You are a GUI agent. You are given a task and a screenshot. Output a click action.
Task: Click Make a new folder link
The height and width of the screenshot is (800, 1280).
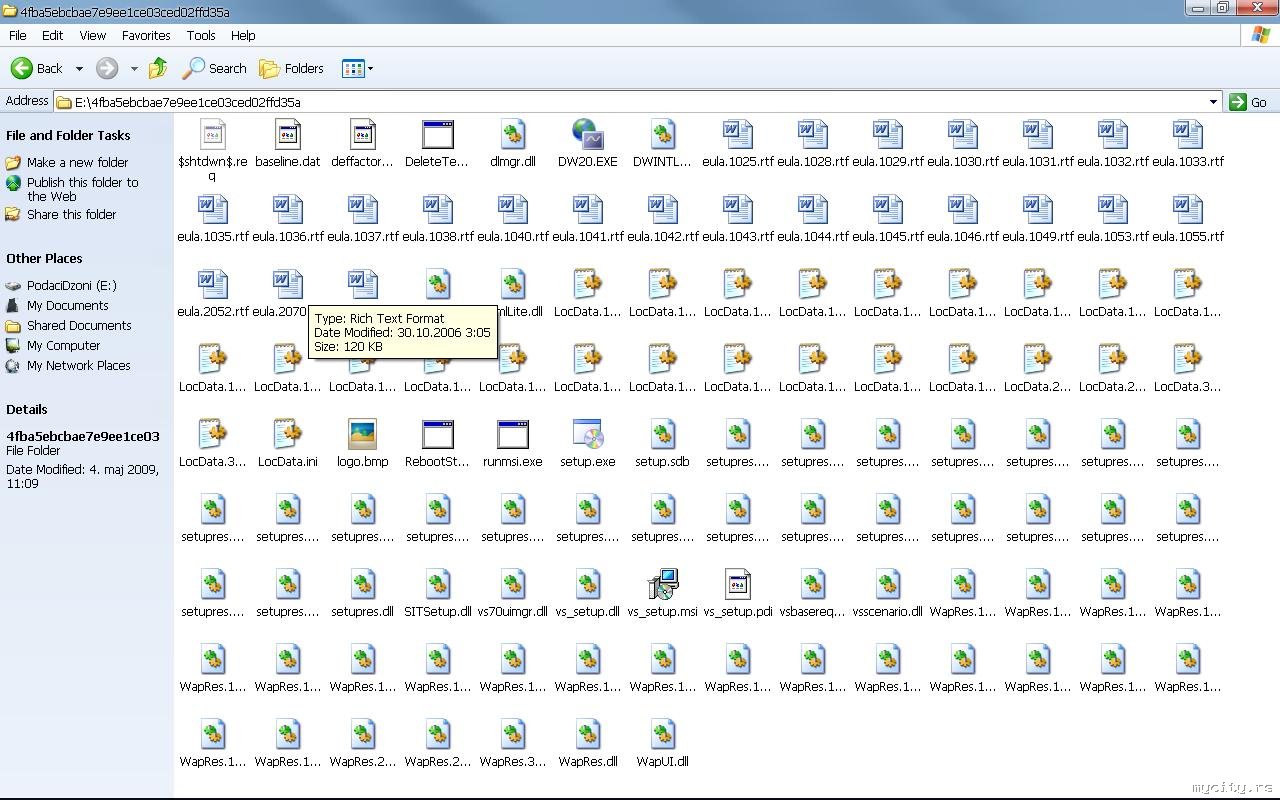[77, 162]
